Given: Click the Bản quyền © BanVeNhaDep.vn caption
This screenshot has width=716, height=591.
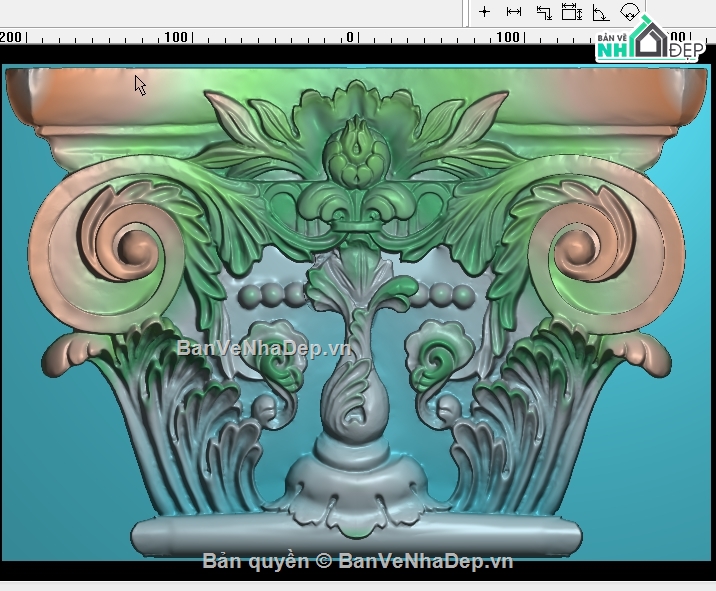Looking at the screenshot, I should (358, 561).
